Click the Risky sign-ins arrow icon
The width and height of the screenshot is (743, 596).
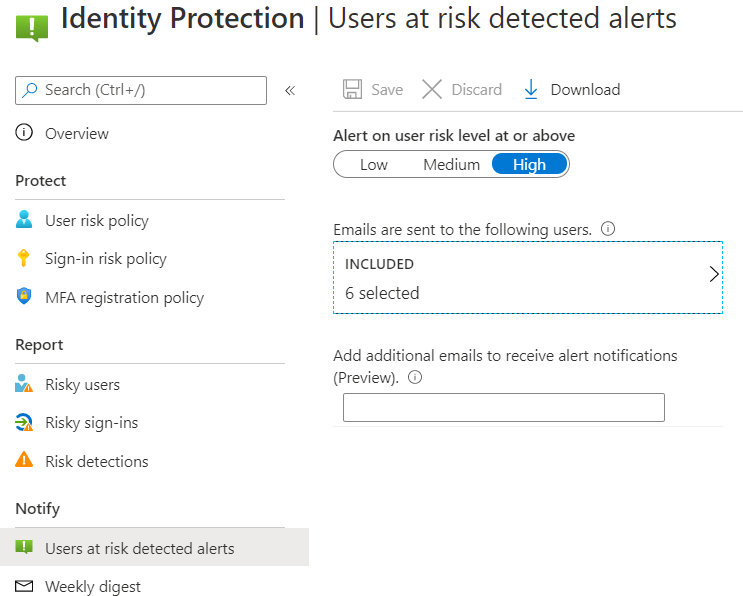pyautogui.click(x=24, y=422)
